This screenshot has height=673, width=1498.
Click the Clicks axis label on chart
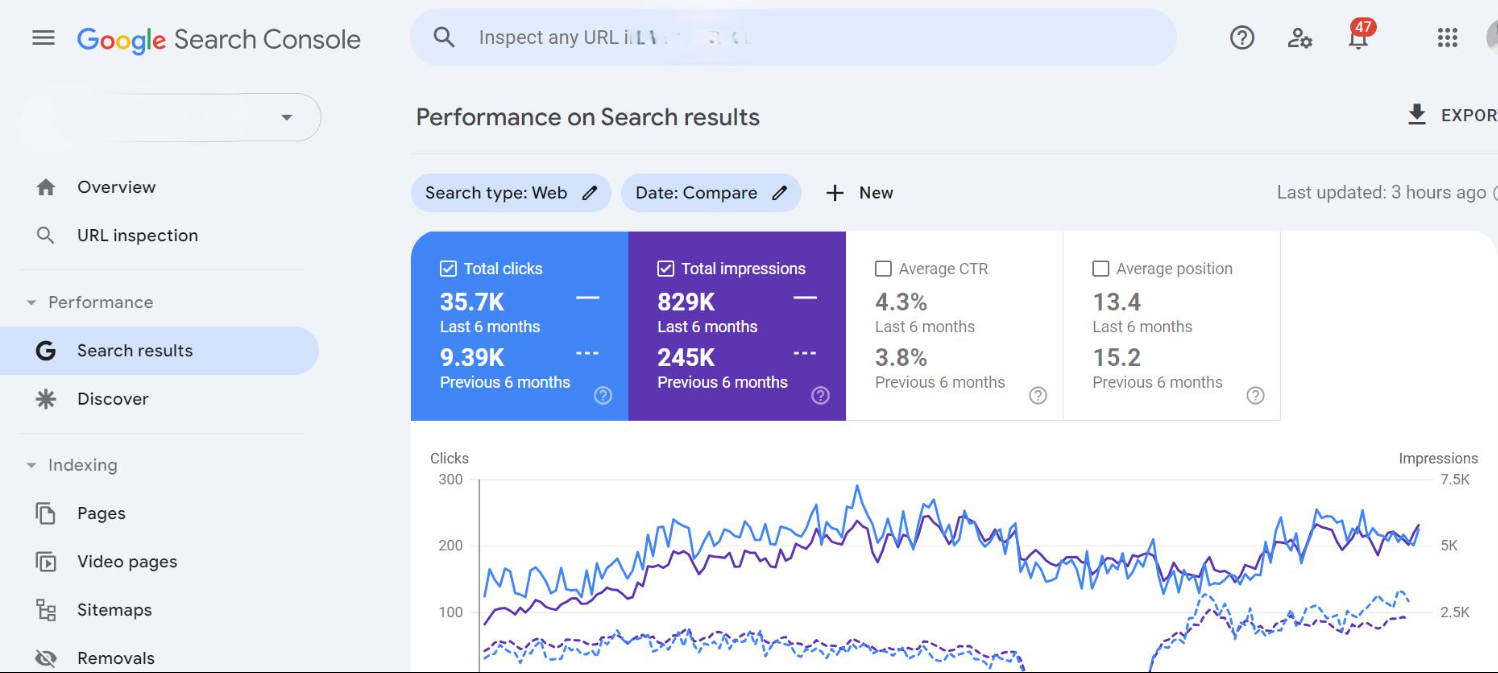pyautogui.click(x=449, y=458)
